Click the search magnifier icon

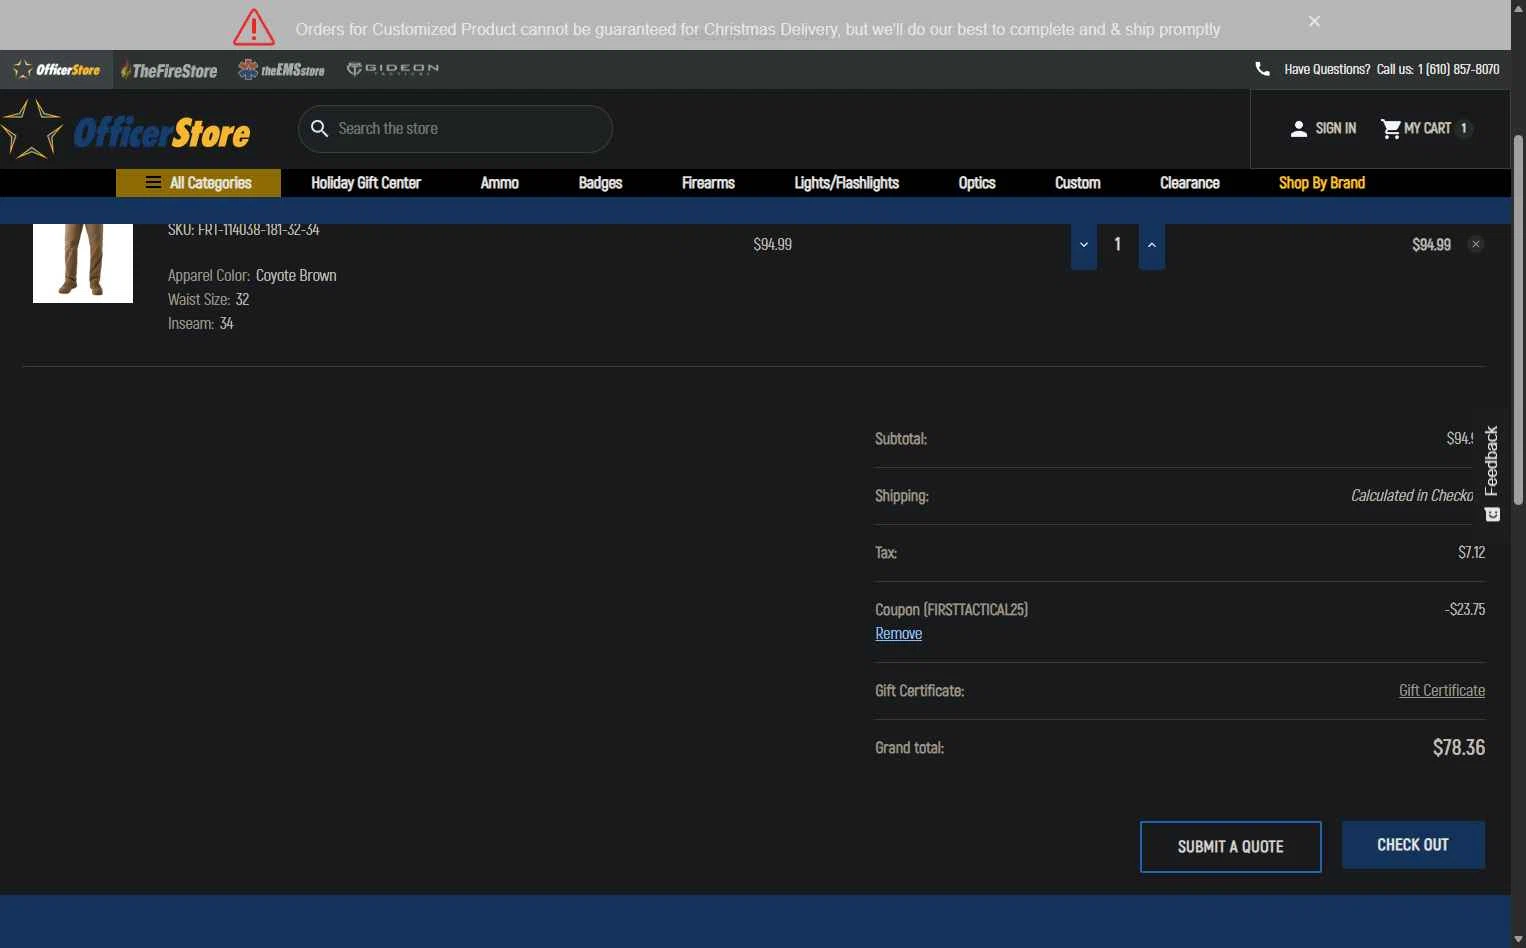(x=320, y=129)
